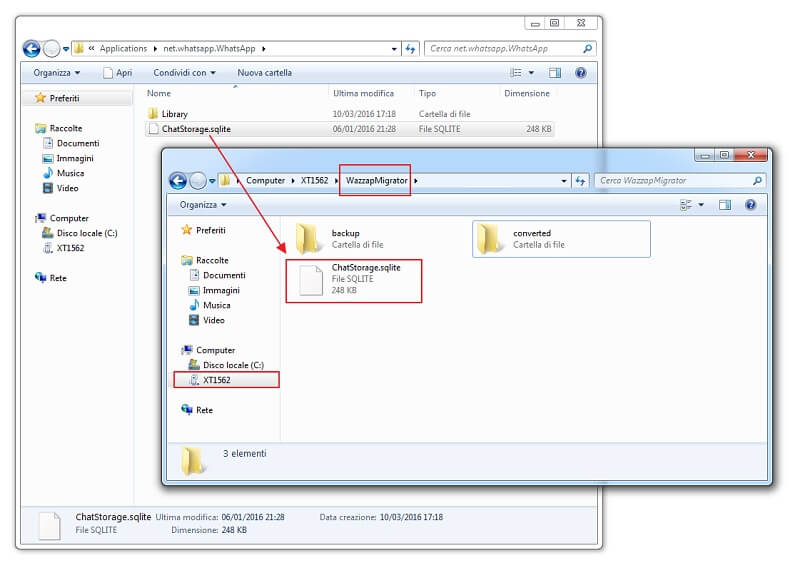Select XT1562 device in front window sidebar

(216, 380)
